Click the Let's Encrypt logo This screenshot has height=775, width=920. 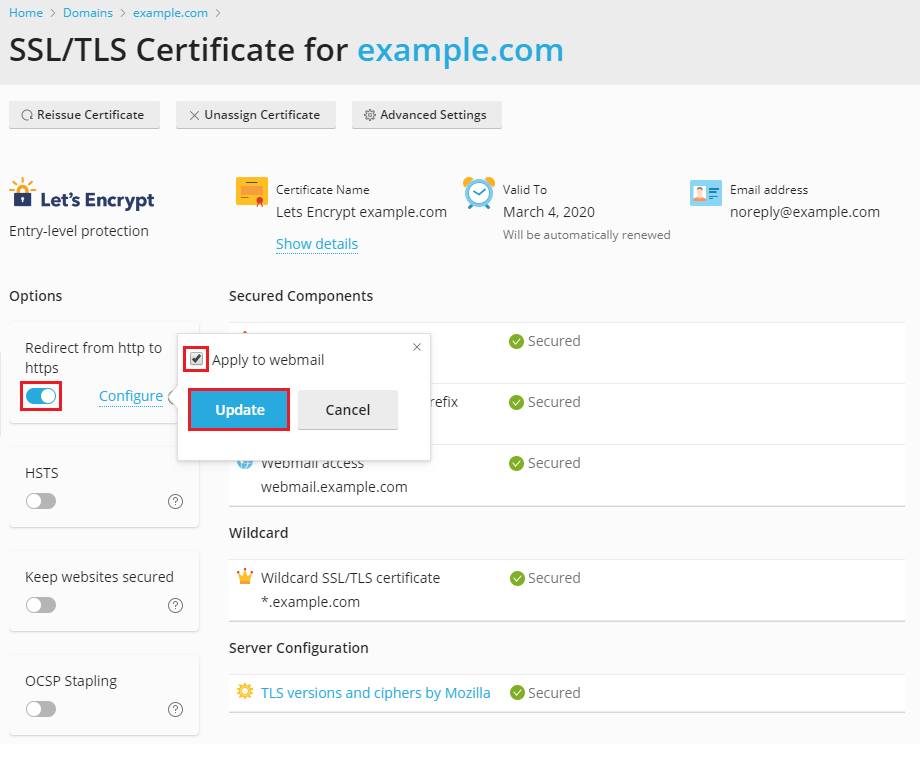point(82,194)
